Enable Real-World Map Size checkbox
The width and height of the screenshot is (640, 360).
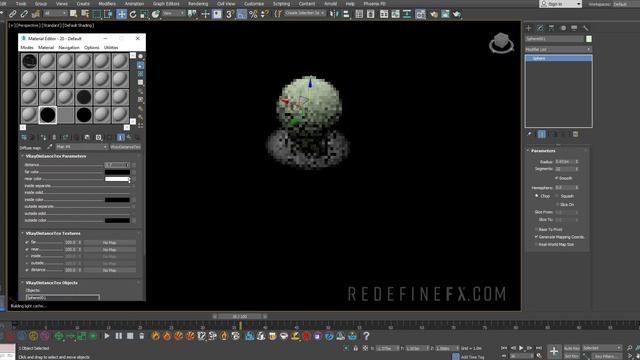536,244
